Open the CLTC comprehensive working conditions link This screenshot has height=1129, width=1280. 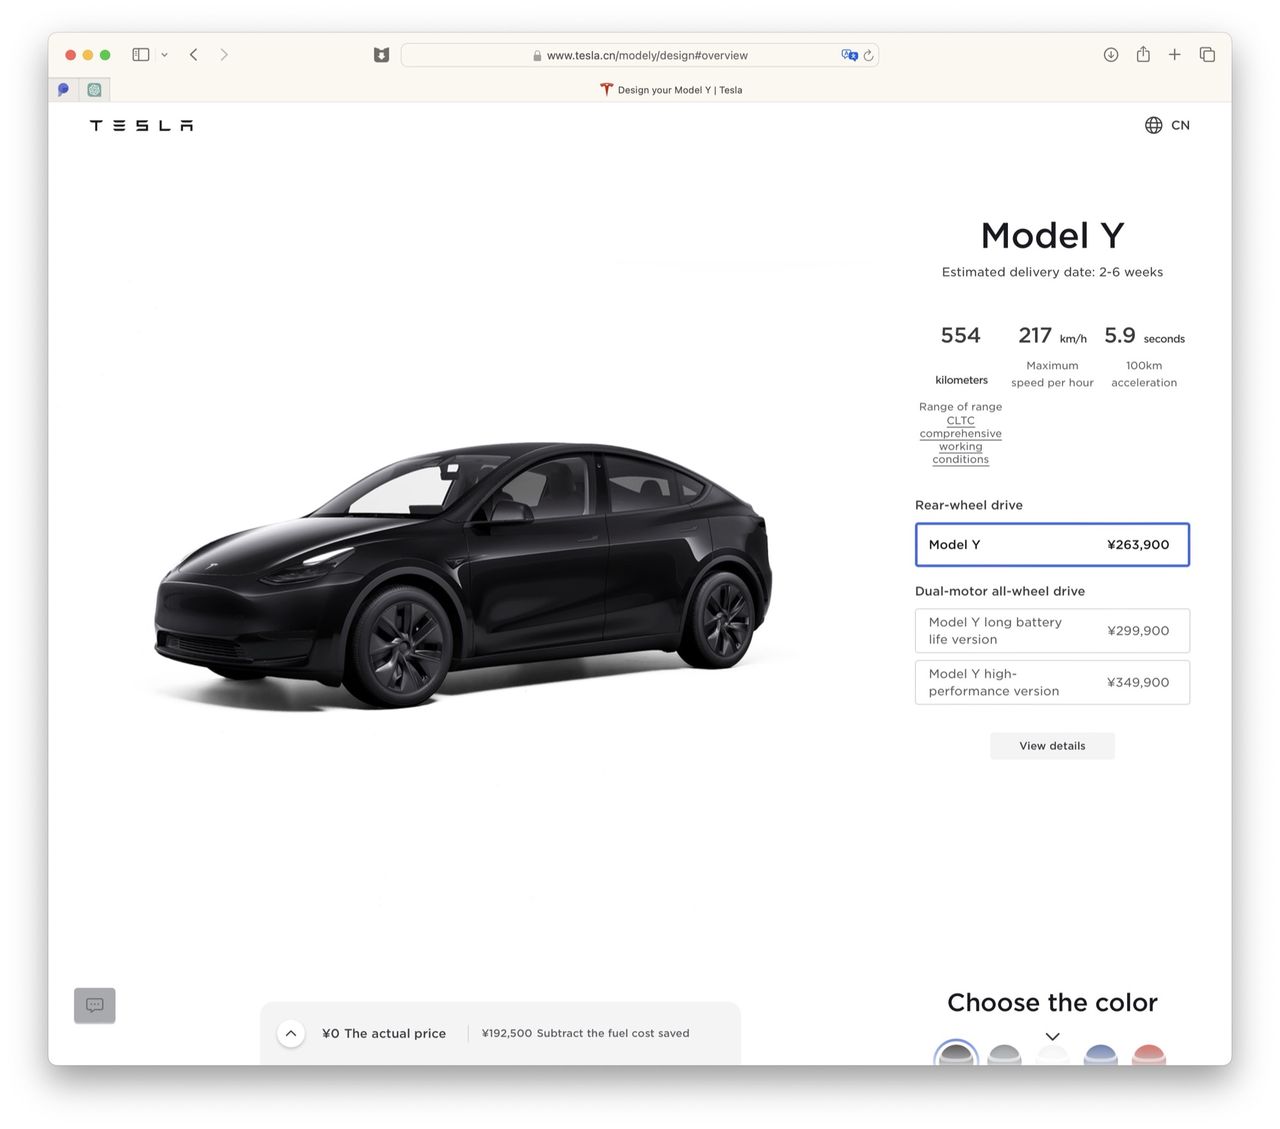coord(960,440)
